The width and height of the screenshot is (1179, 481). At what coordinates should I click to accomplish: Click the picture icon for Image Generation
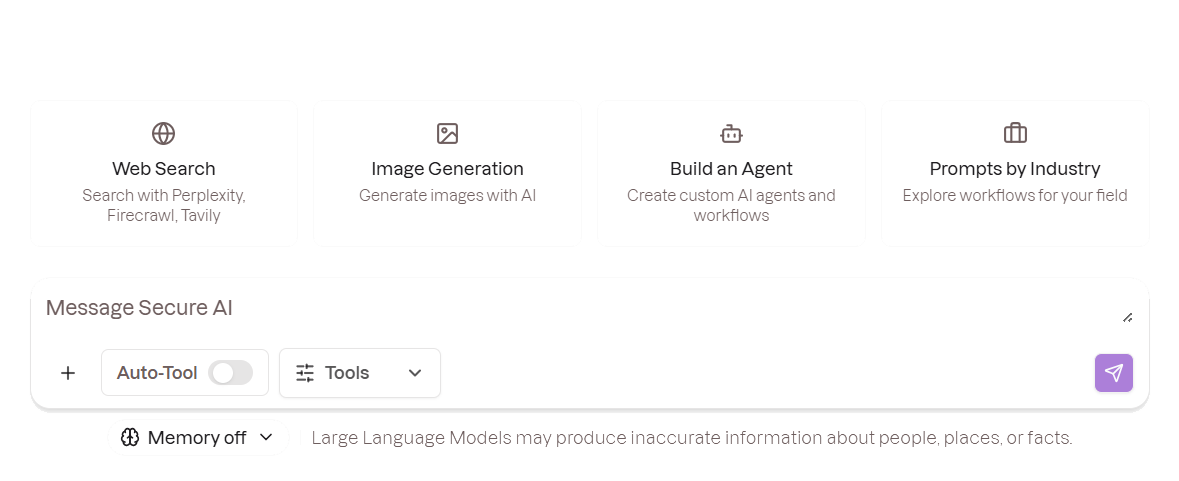click(x=447, y=133)
